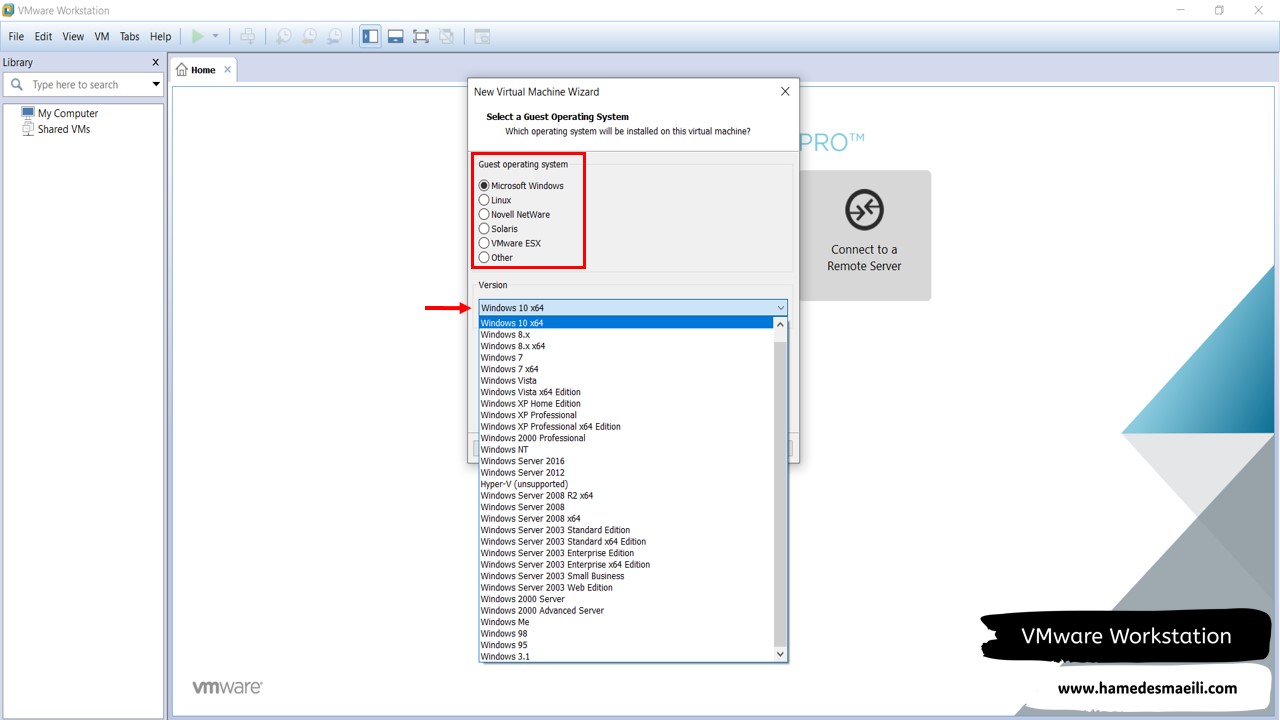The image size is (1280, 720).
Task: Collapse the Version combo box showing Windows 10 x64
Action: pyautogui.click(x=633, y=308)
